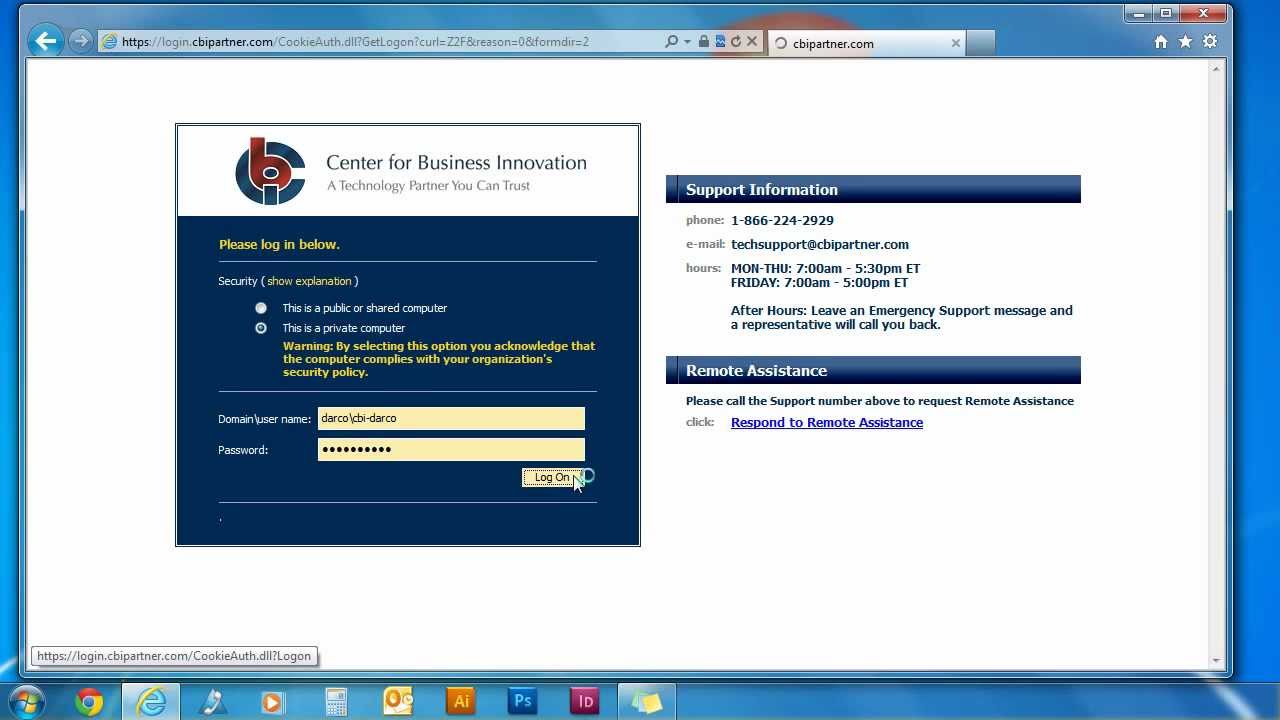
Task: Open the media player taskbar icon
Action: coord(273,702)
